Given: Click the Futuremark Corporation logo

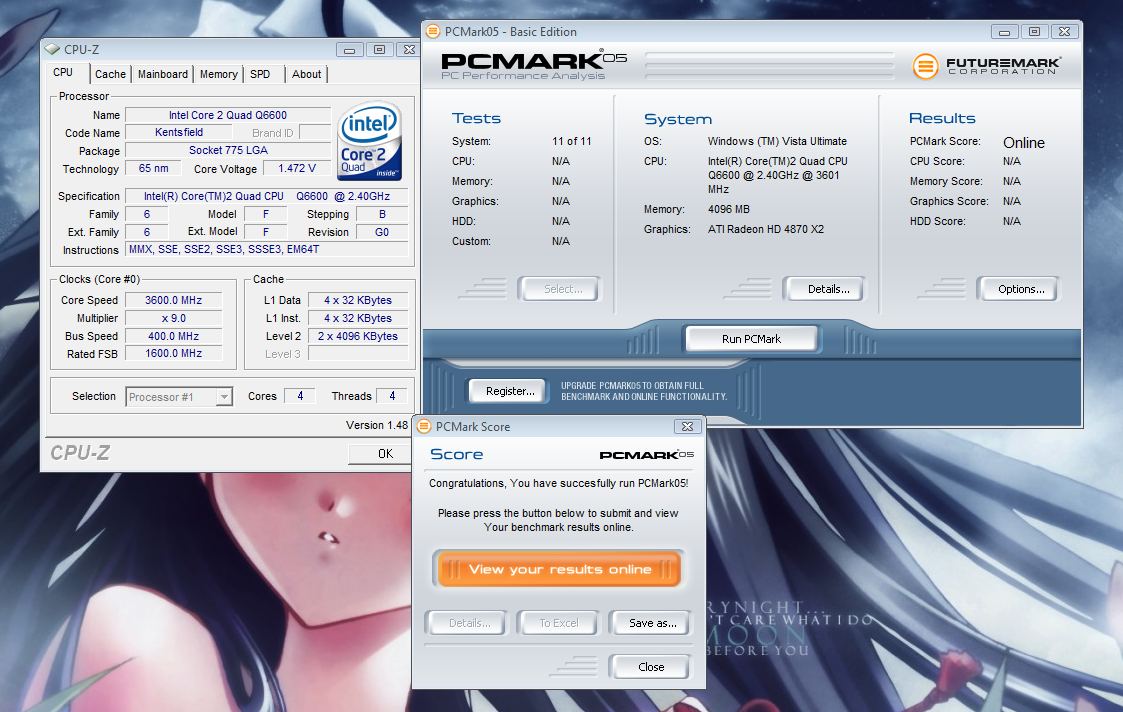Looking at the screenshot, I should [x=987, y=66].
